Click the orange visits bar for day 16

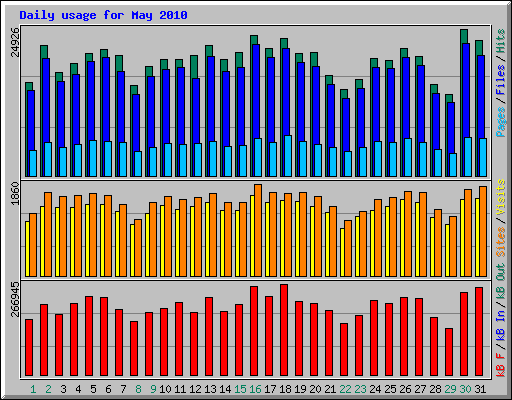point(258,230)
